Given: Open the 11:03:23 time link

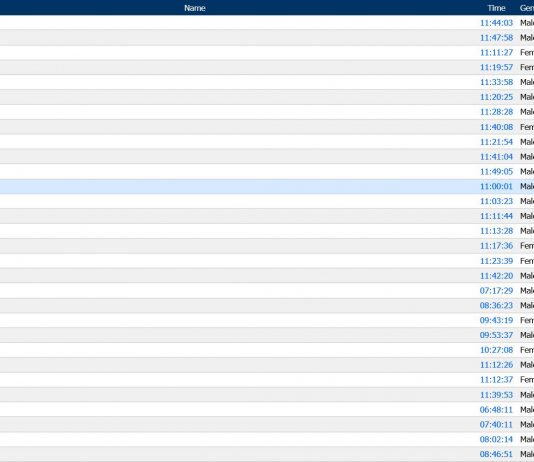Looking at the screenshot, I should click(x=496, y=201).
